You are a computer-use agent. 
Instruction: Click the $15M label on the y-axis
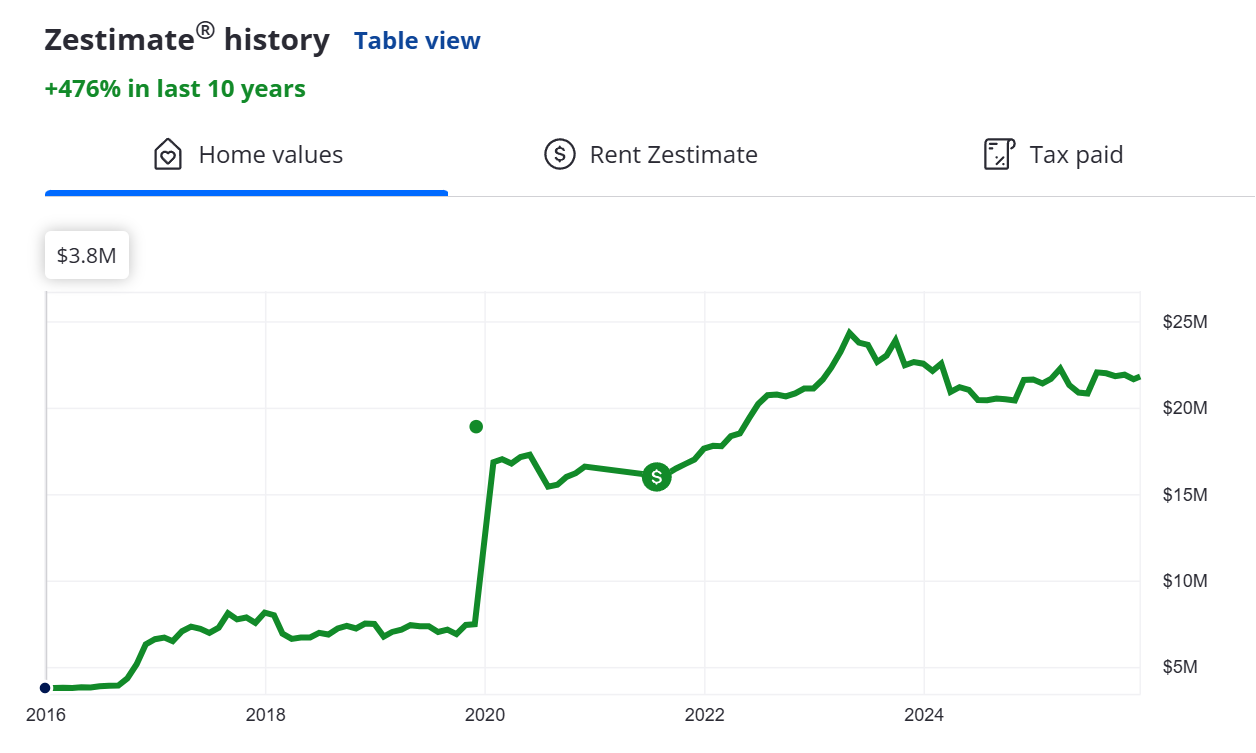coord(1185,495)
